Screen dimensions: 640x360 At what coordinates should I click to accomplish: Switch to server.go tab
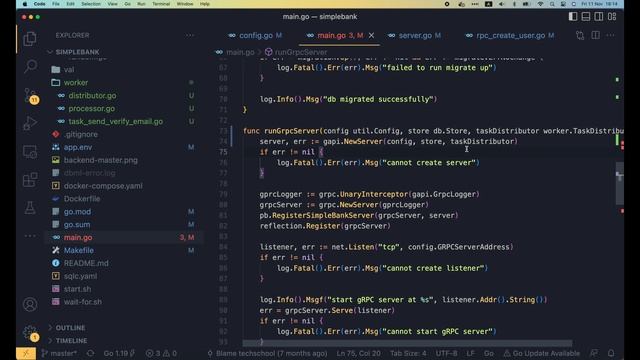415,36
